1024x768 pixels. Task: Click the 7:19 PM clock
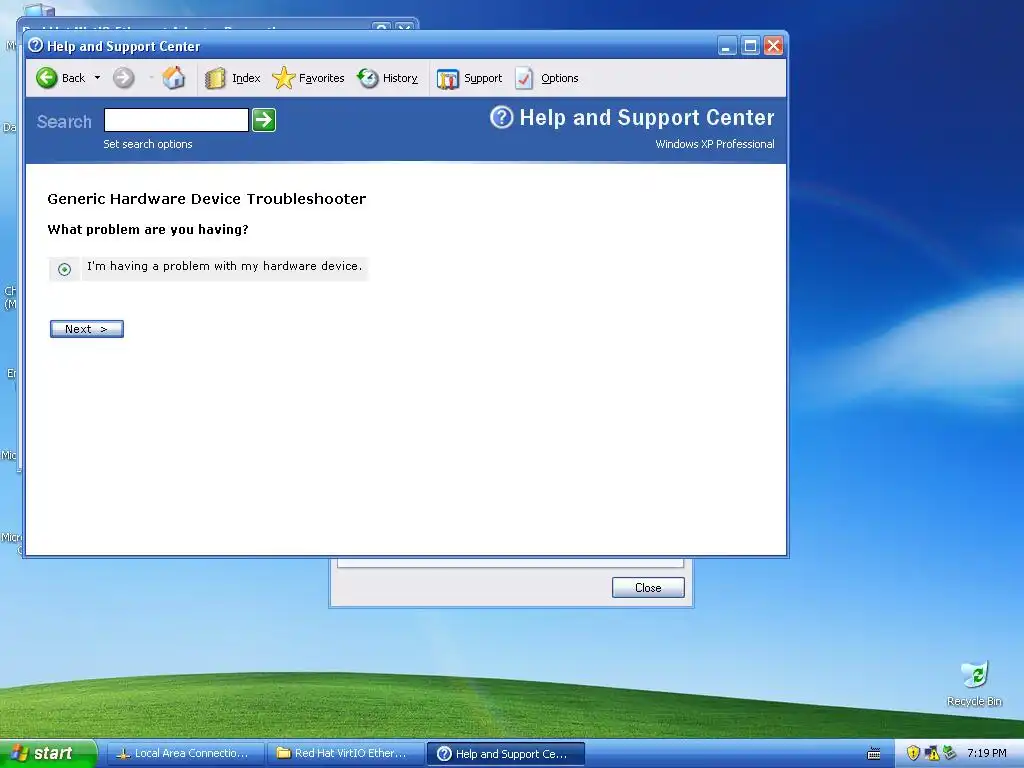(987, 754)
